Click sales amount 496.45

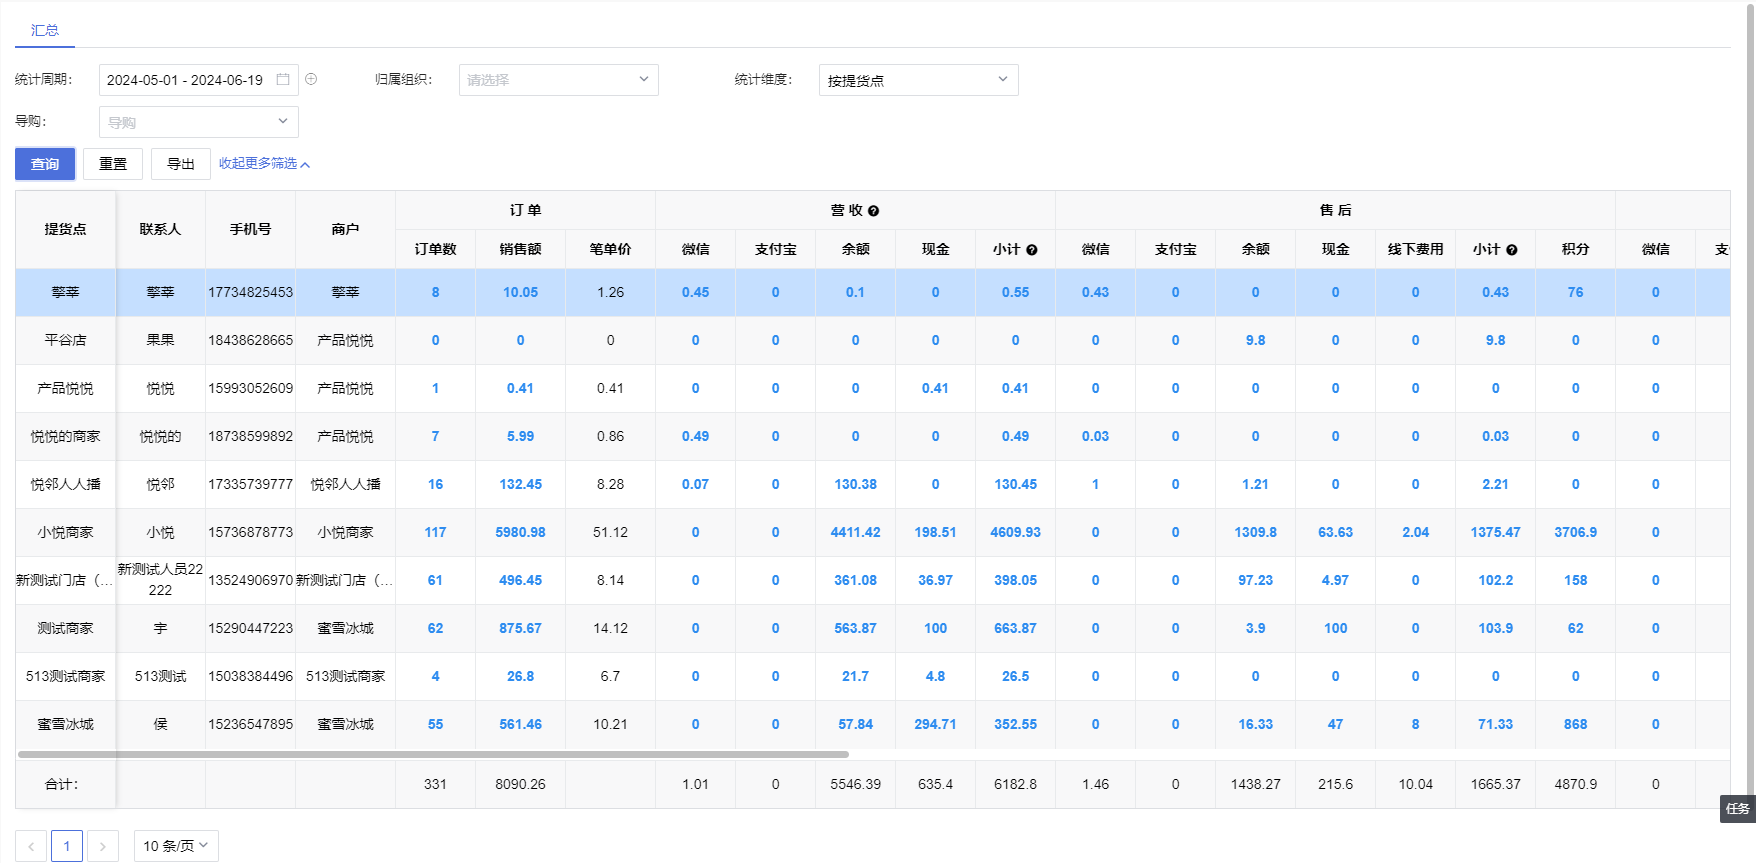point(520,580)
